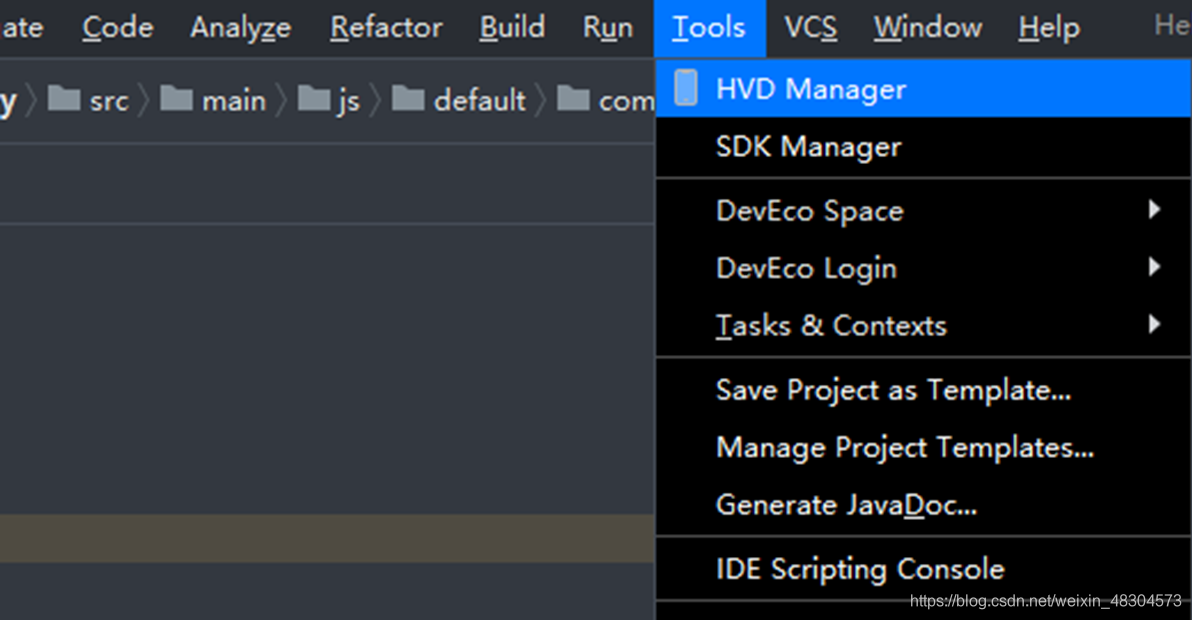Open the Analyze menu
This screenshot has width=1192, height=620.
pyautogui.click(x=240, y=28)
